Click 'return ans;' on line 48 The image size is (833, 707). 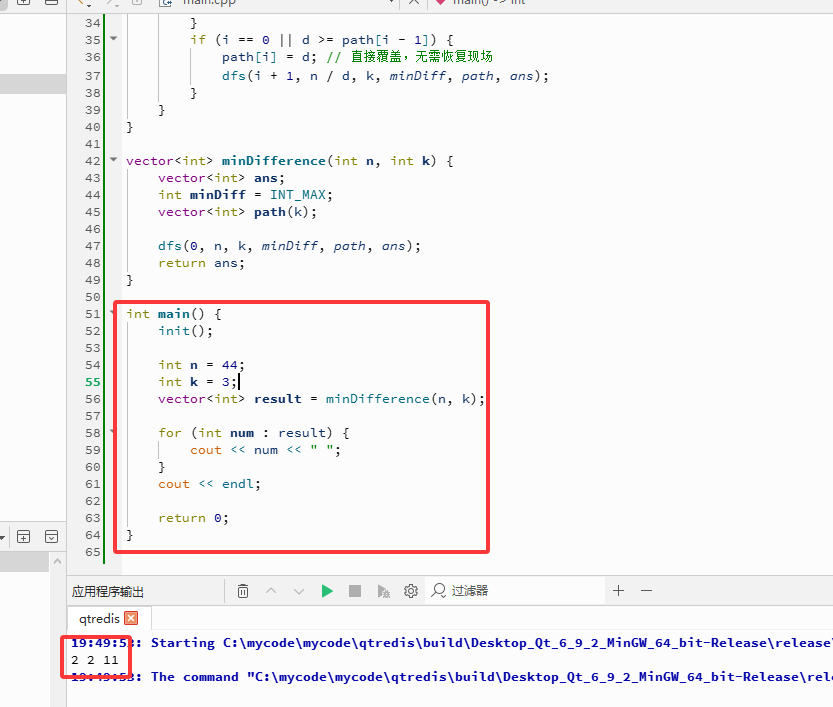tap(201, 263)
